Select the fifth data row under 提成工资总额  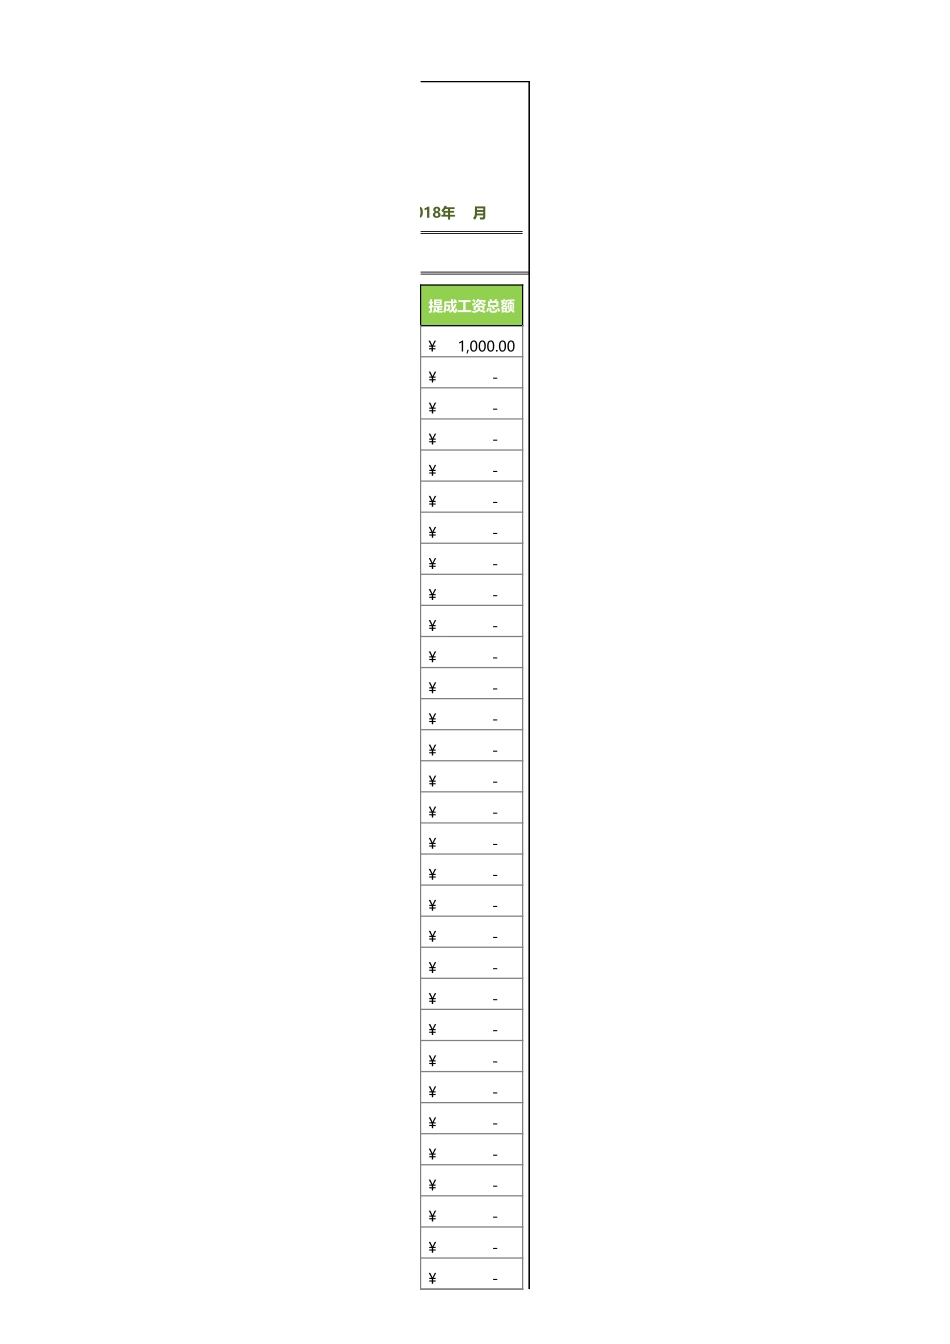(472, 470)
